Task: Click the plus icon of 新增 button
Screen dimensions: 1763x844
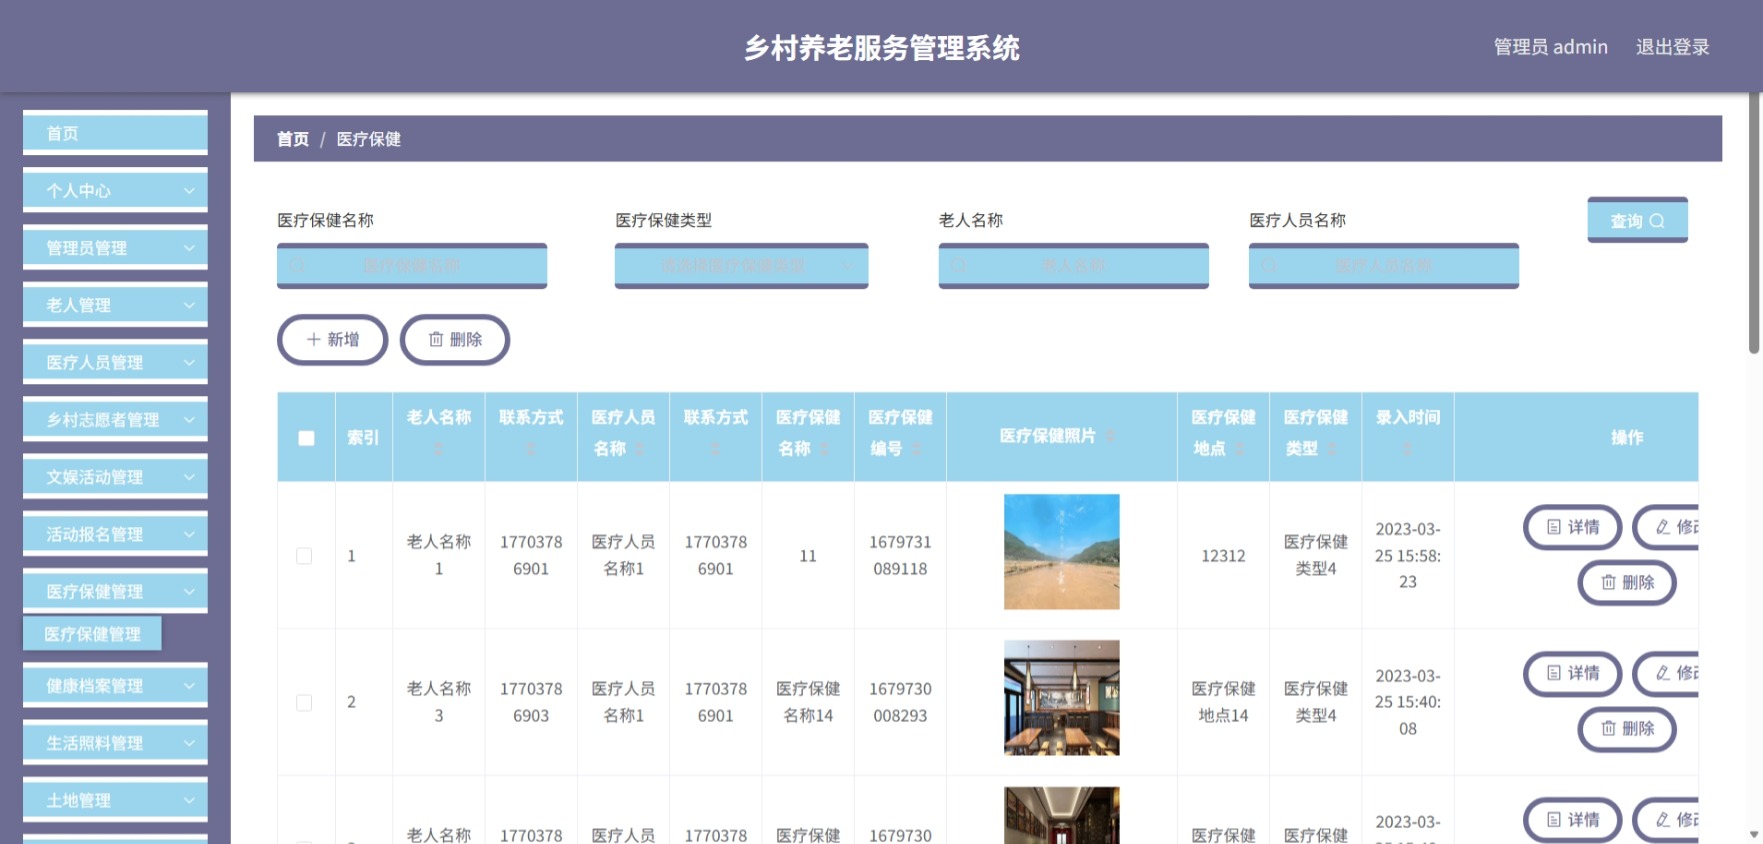Action: [314, 340]
